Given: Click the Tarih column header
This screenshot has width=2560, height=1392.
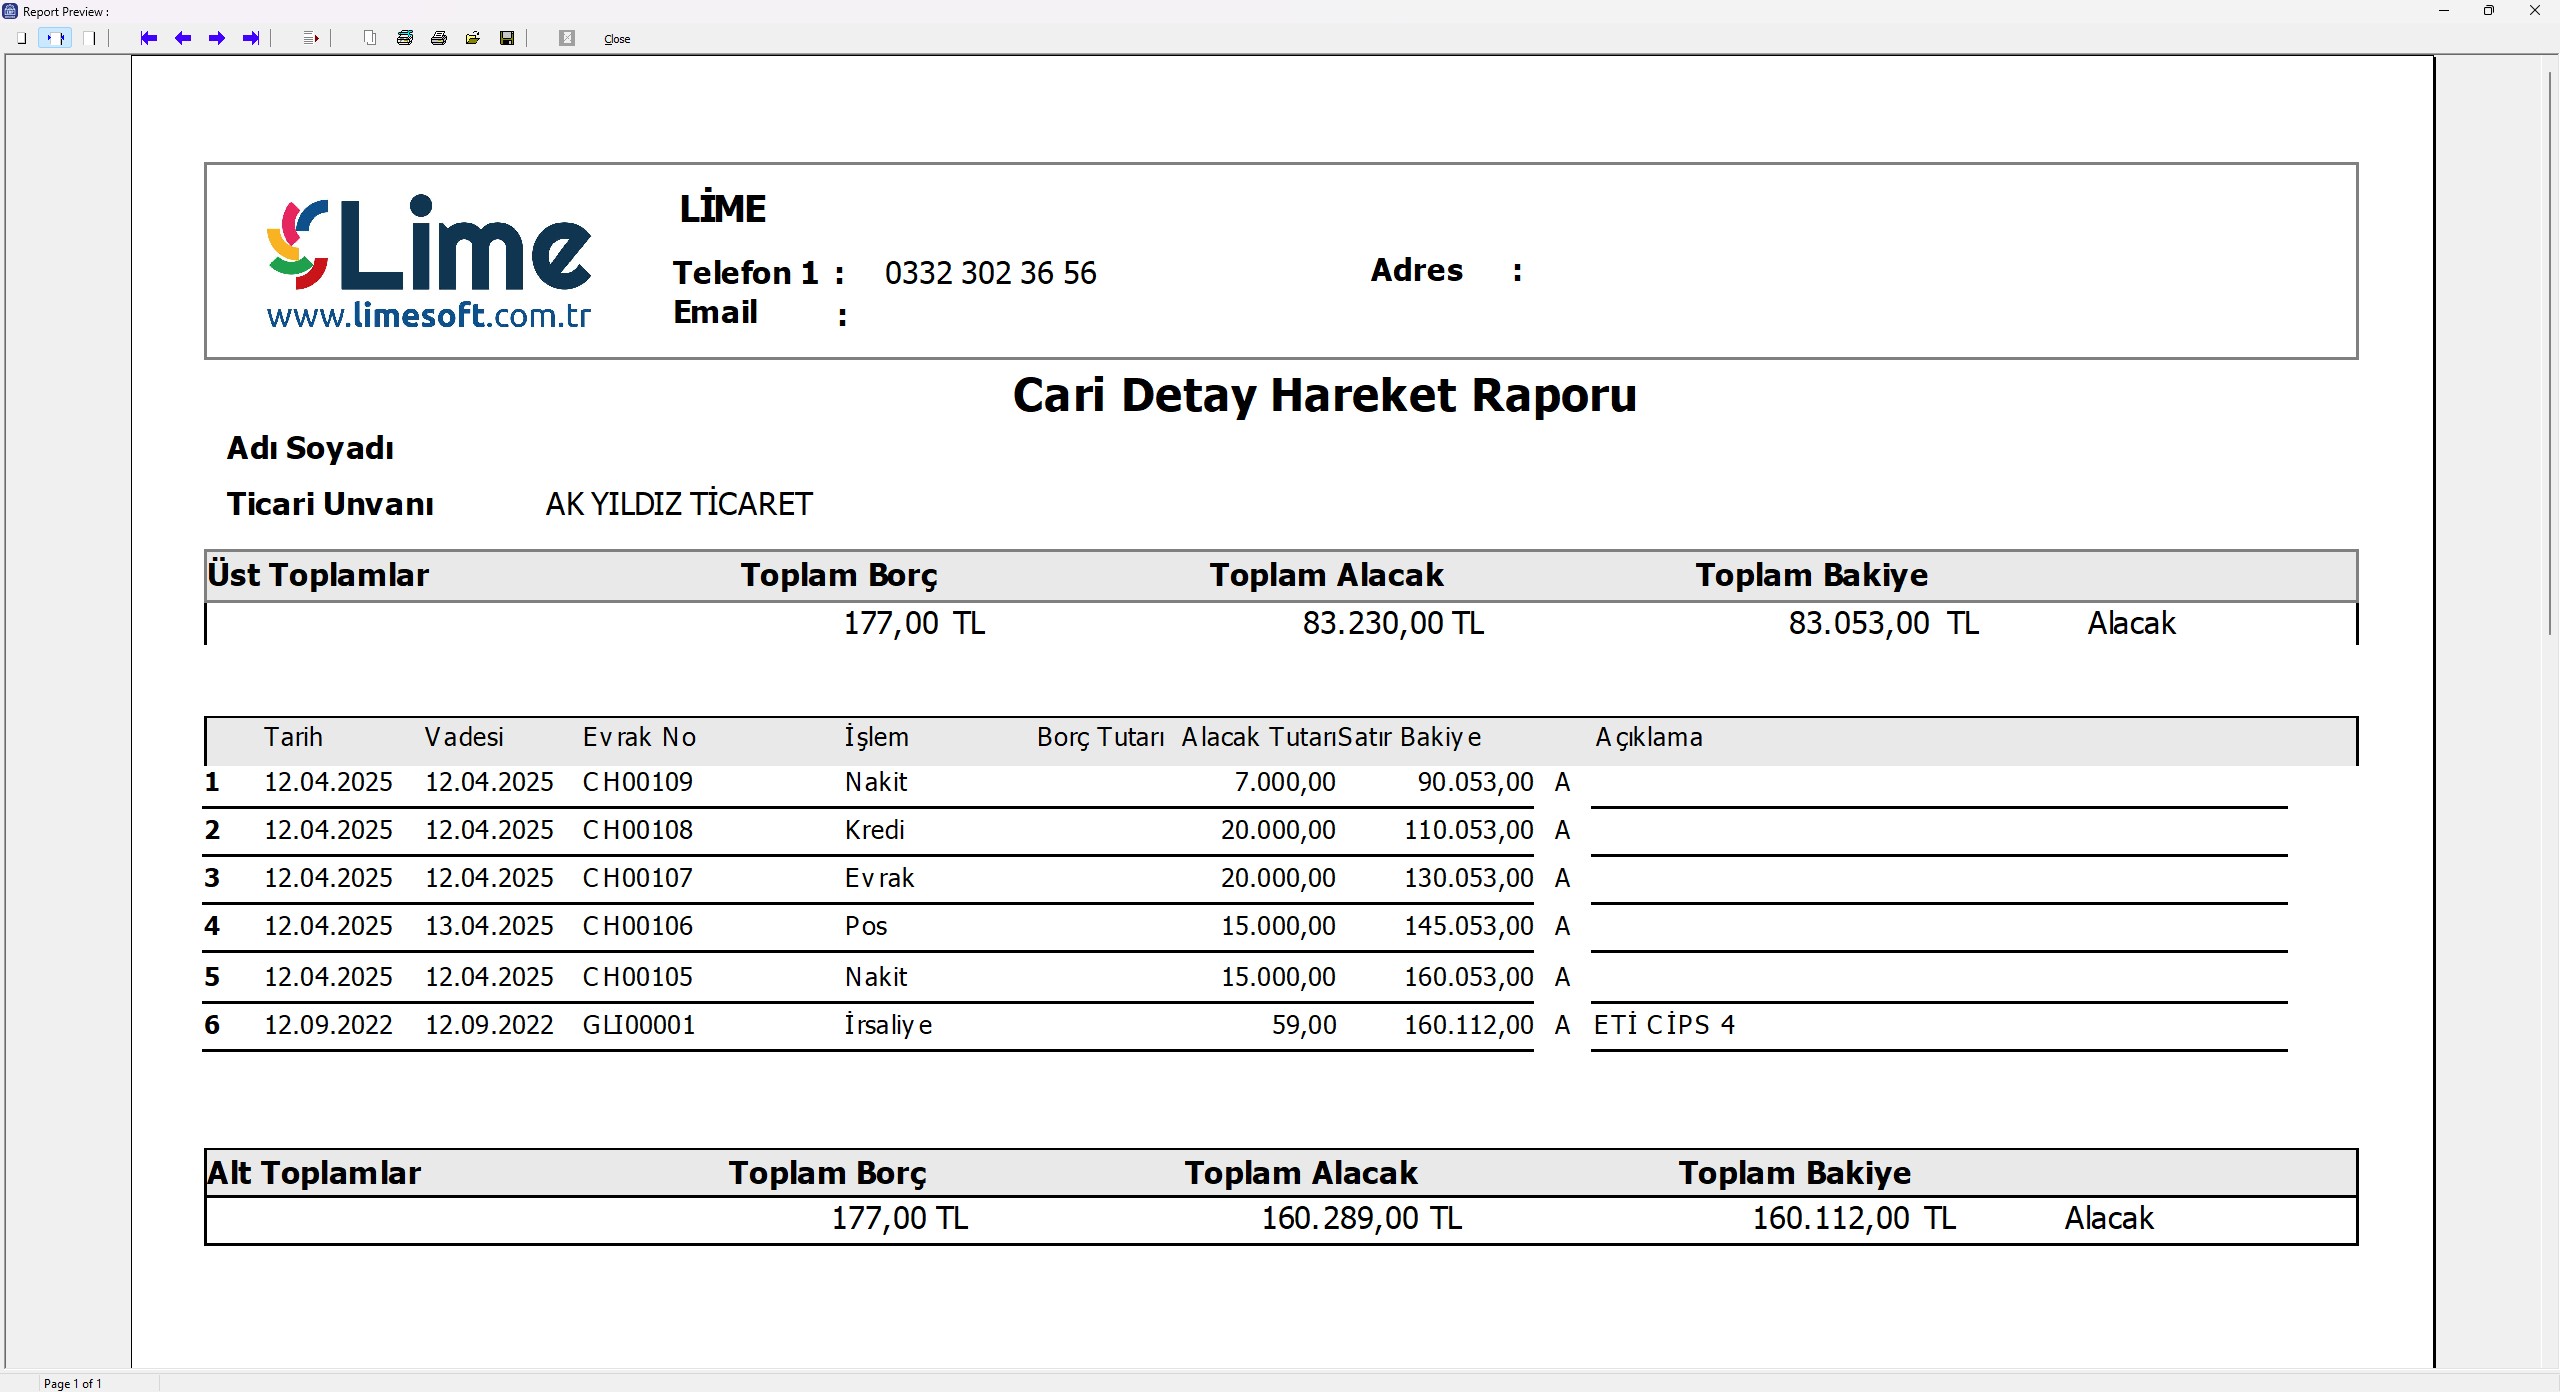Looking at the screenshot, I should [293, 737].
